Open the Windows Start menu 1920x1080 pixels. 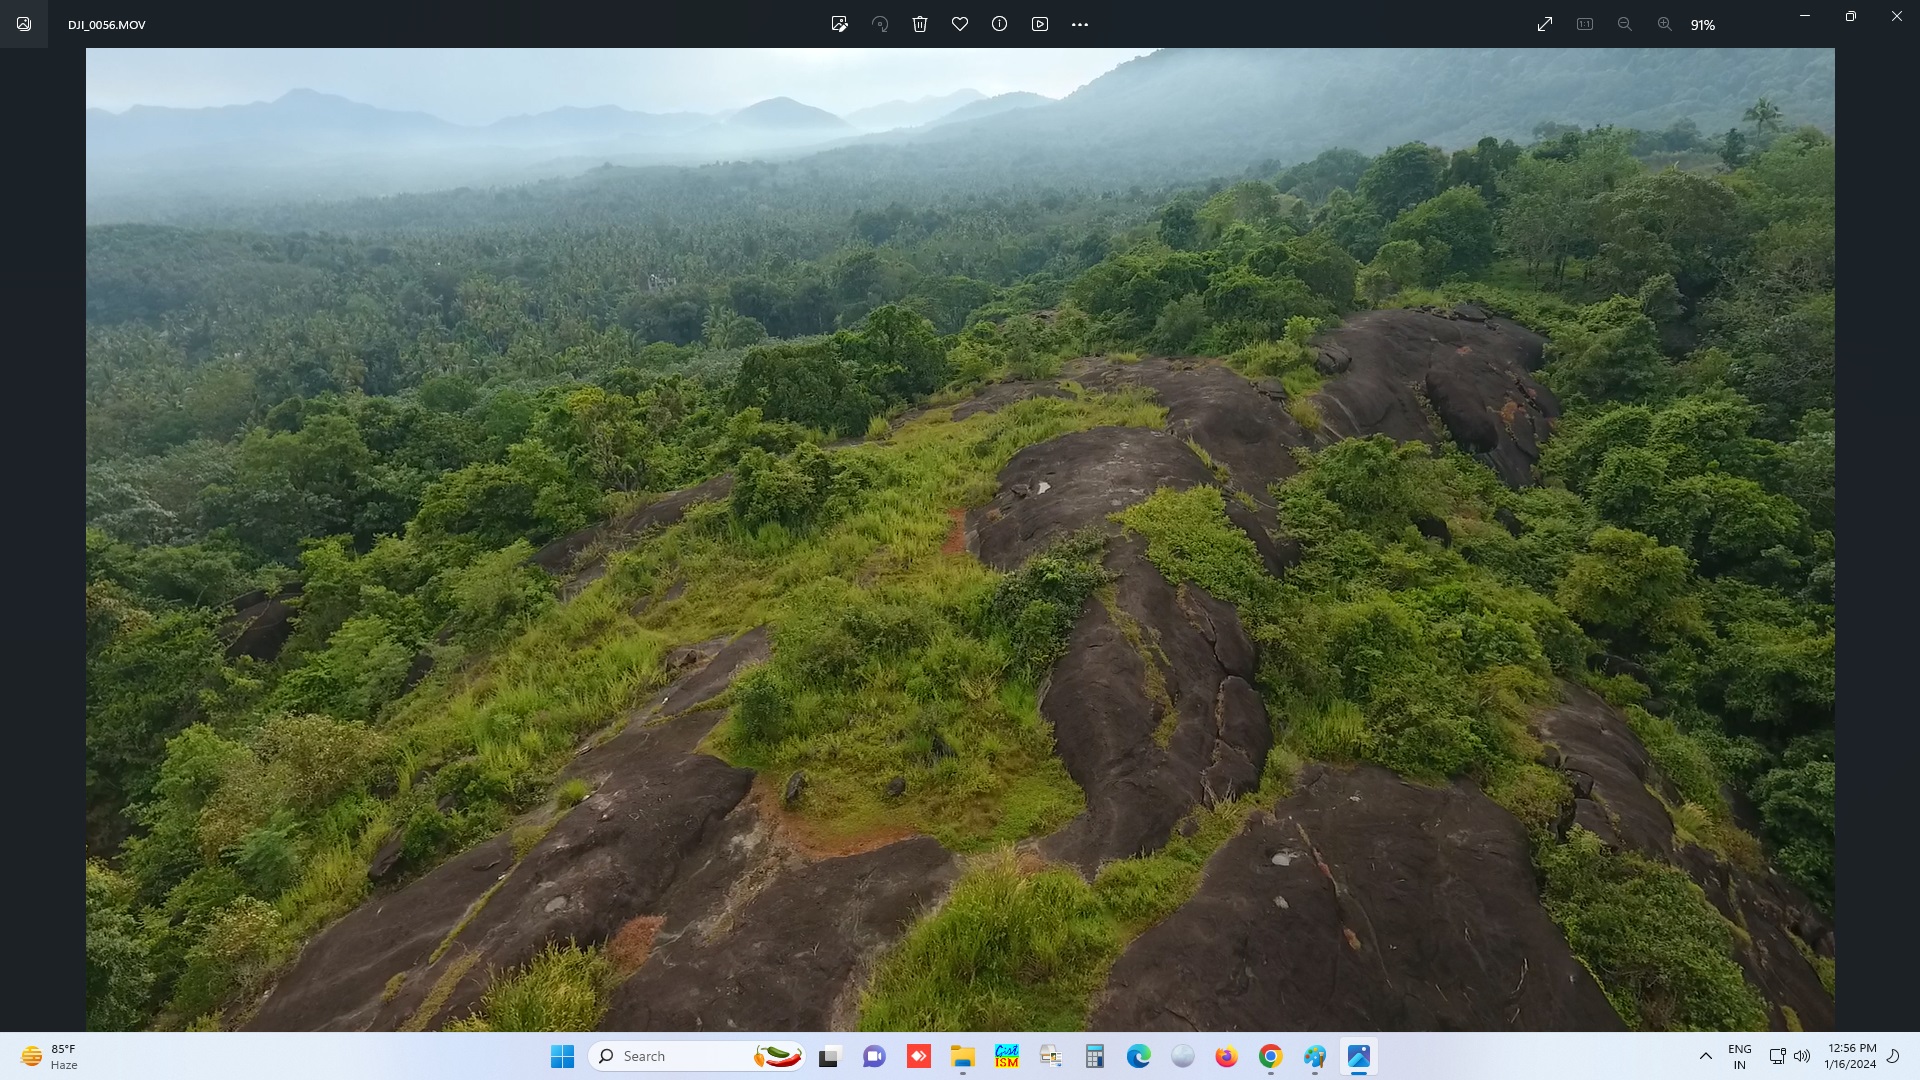point(563,1056)
